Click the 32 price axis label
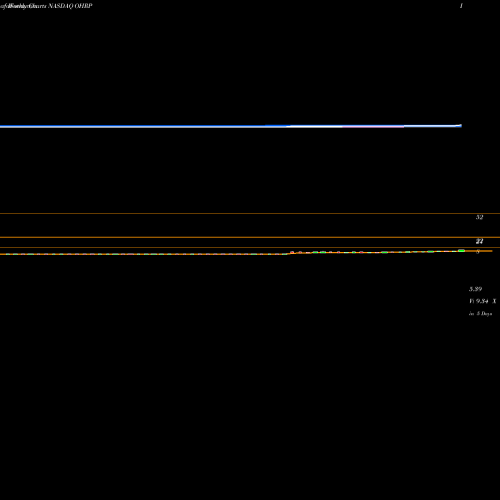 point(479,217)
